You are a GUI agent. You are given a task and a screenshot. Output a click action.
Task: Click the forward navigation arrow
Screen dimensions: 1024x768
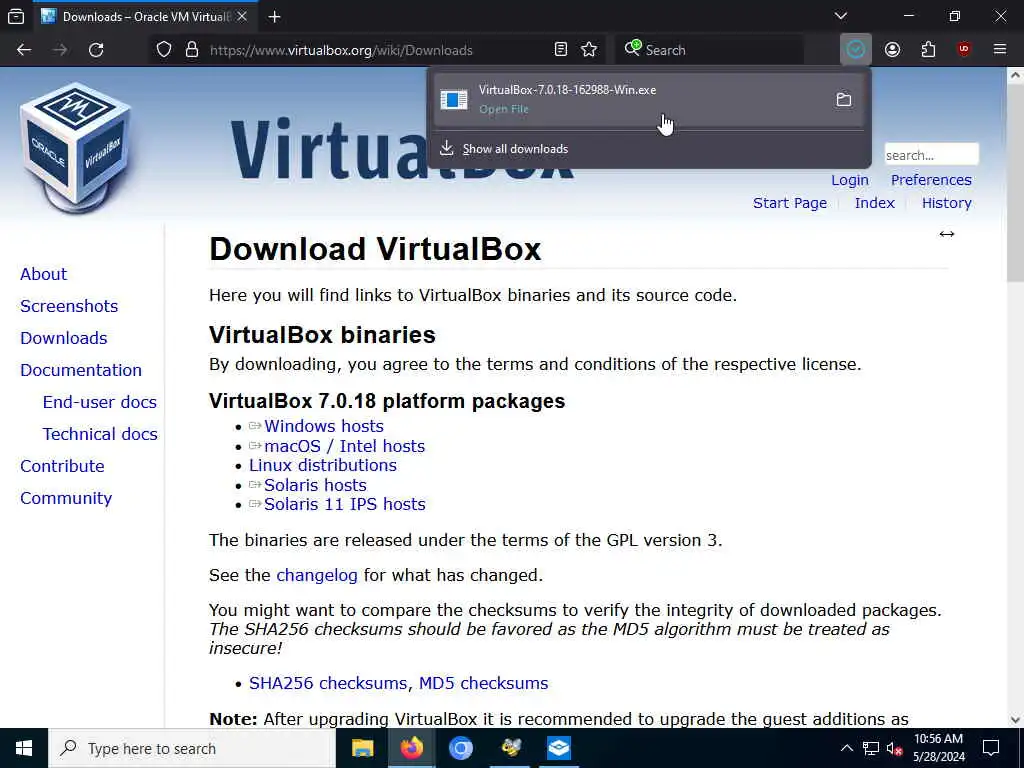[x=60, y=50]
